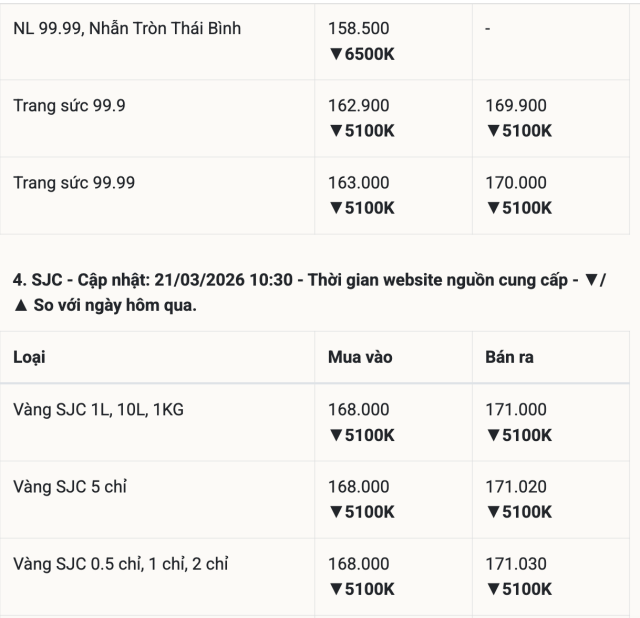
Task: Select the "Trang sức 99.99" row label
Action: click(73, 183)
